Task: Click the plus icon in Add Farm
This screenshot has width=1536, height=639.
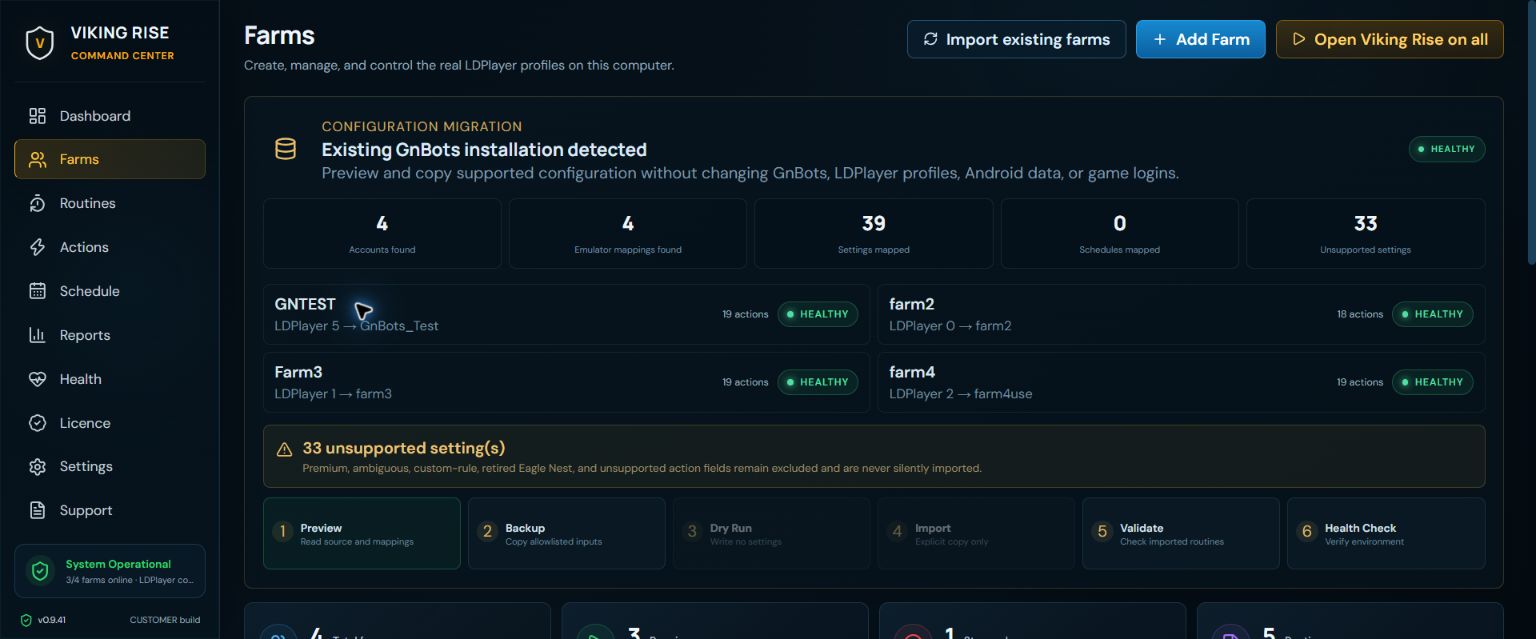Action: coord(1160,39)
